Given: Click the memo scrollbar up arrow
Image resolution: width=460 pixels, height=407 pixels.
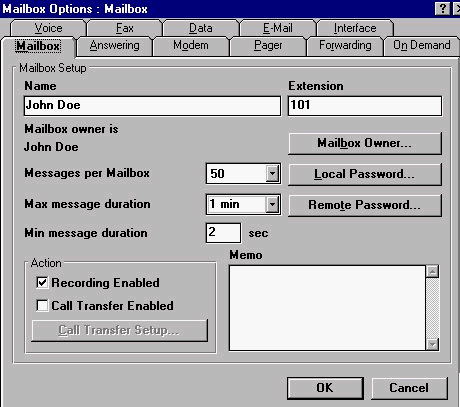Looking at the screenshot, I should click(432, 272).
